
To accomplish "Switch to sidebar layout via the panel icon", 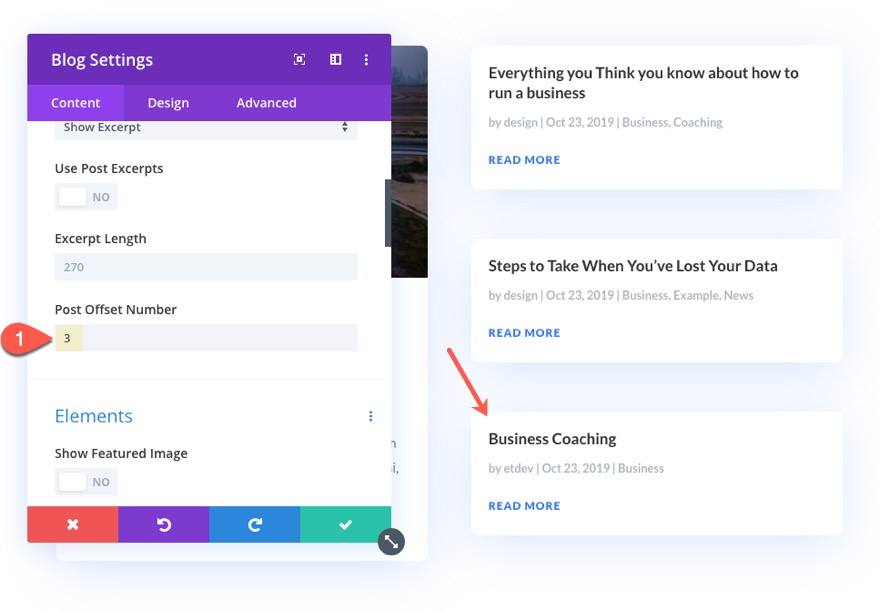I will pyautogui.click(x=334, y=60).
